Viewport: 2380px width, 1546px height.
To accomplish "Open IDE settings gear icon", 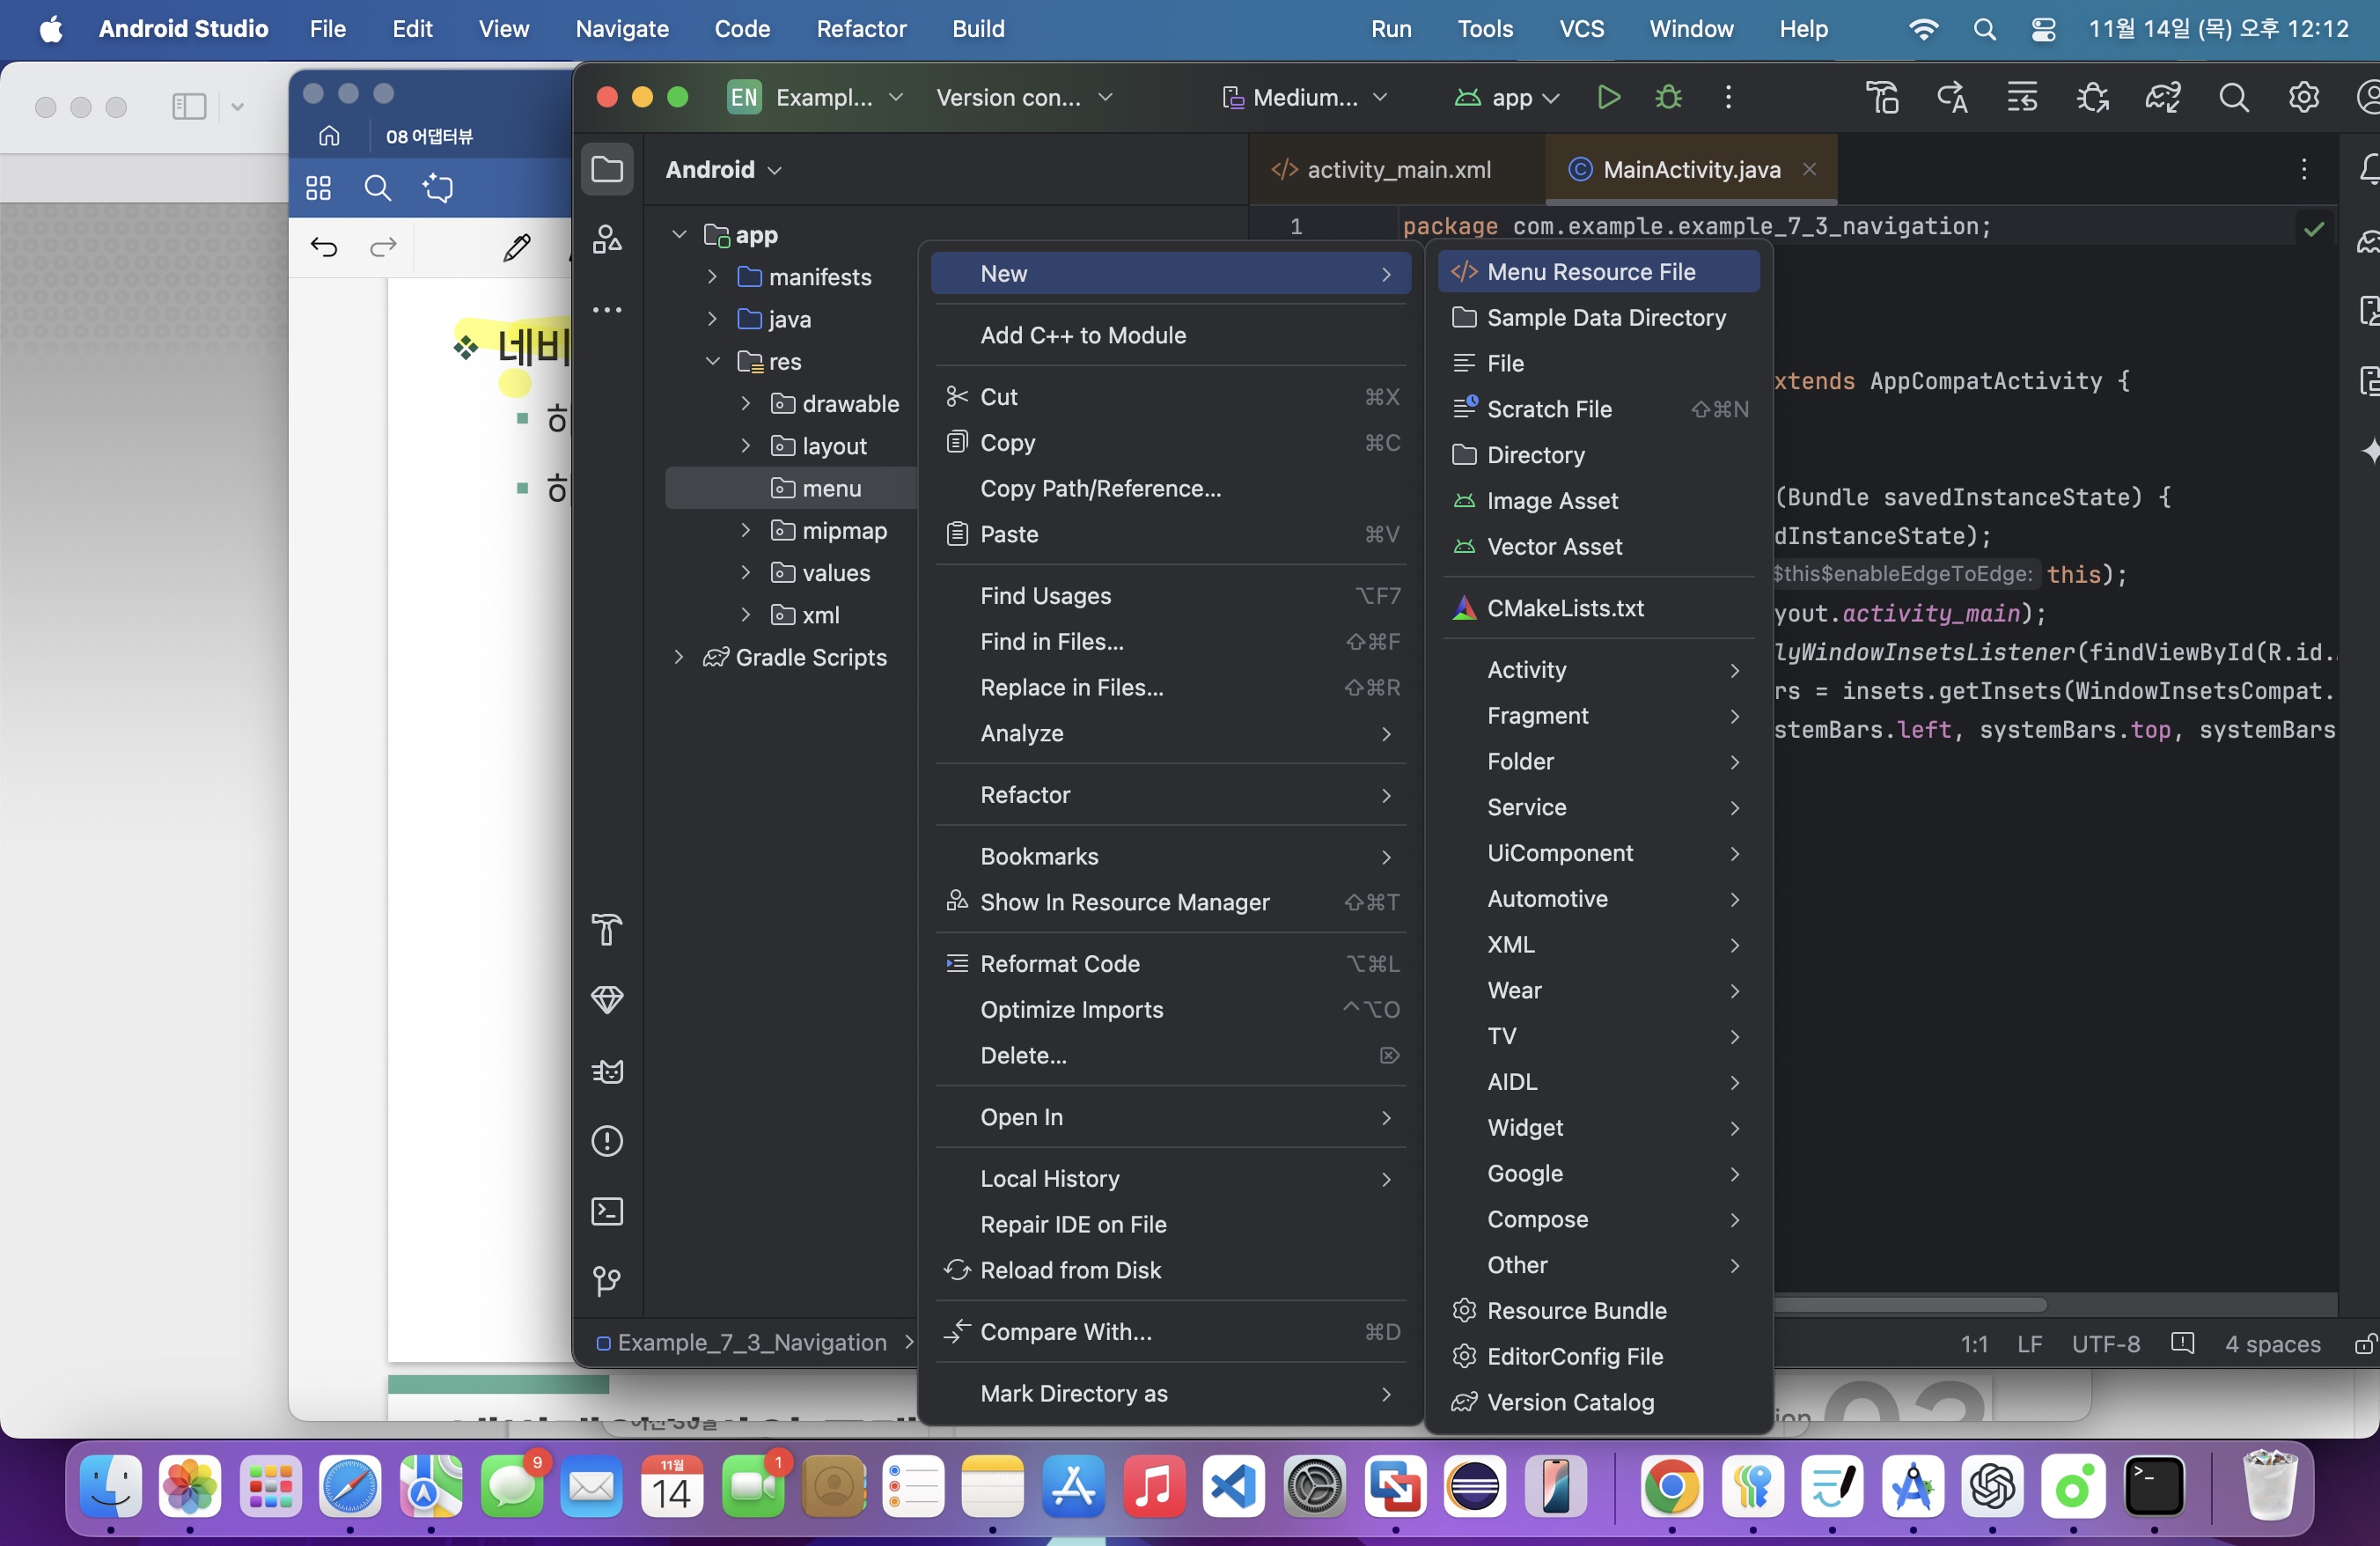I will coord(2303,97).
